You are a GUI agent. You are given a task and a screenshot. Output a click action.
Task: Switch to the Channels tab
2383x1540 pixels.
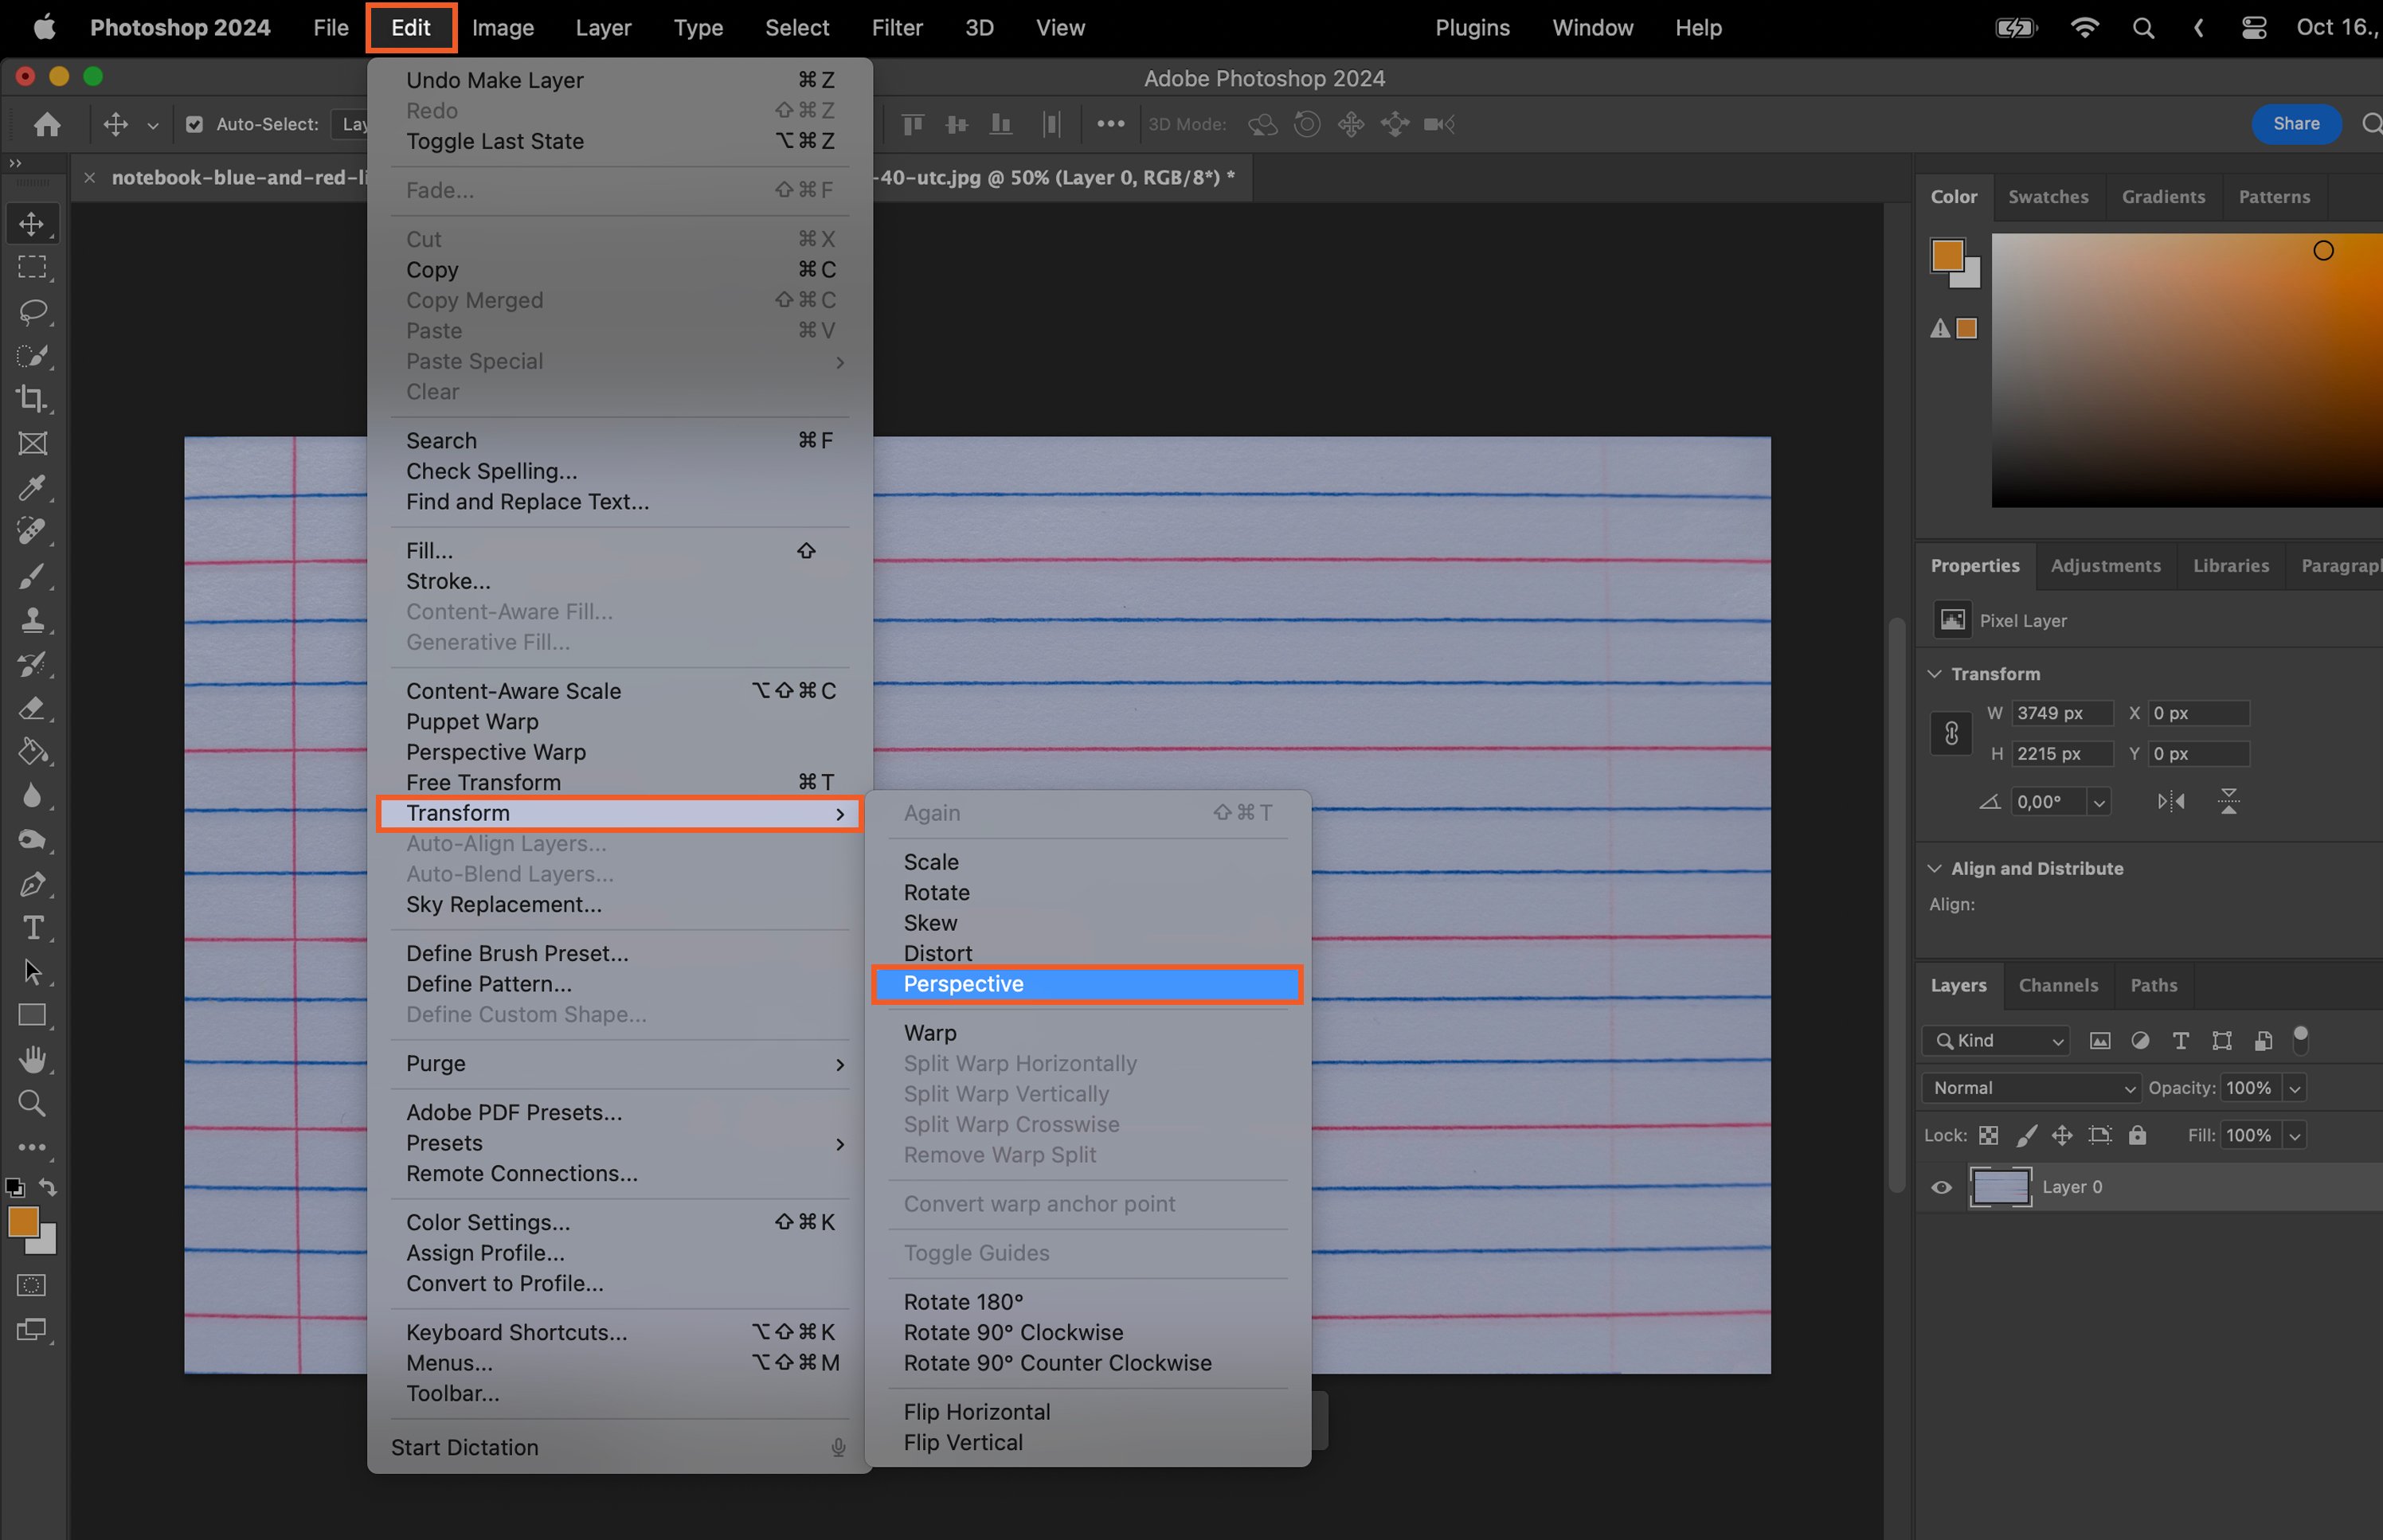[x=2057, y=985]
